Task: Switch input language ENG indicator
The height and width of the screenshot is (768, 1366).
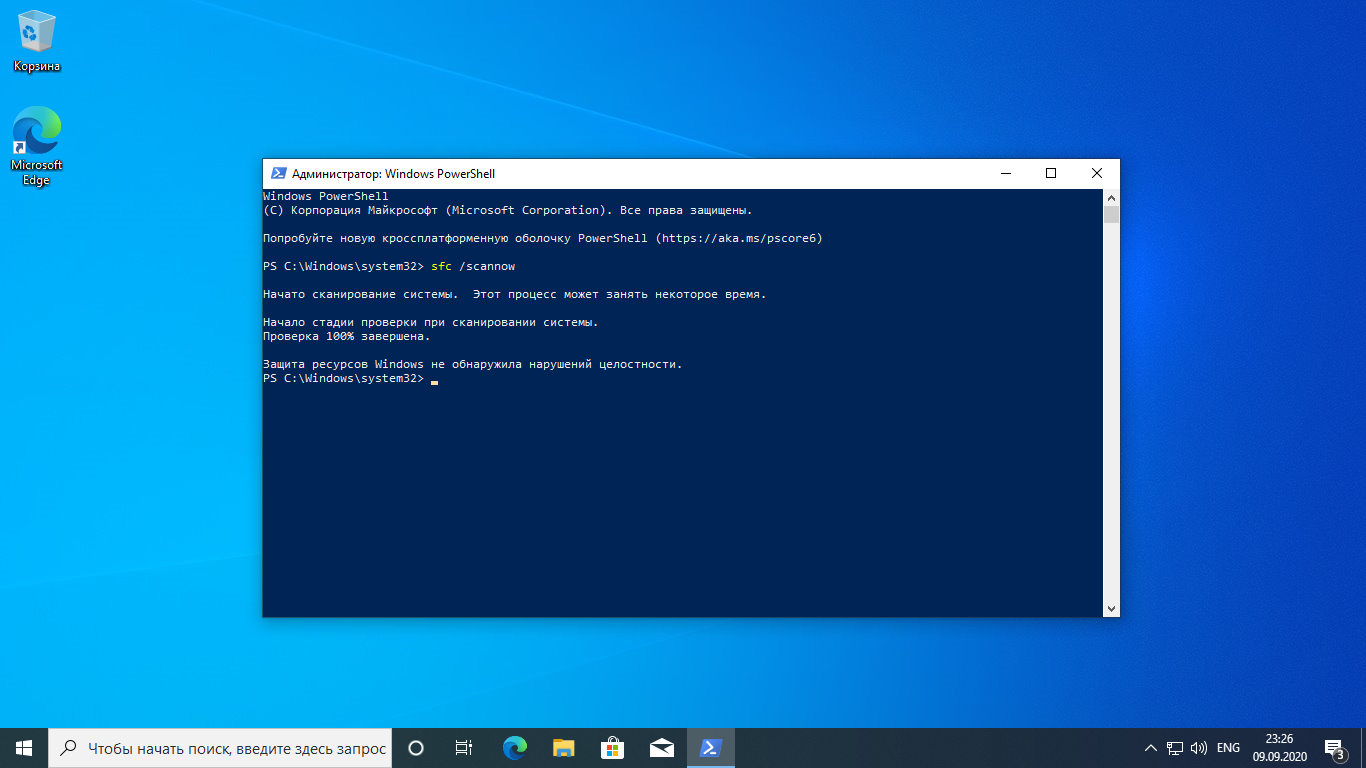Action: [1228, 748]
